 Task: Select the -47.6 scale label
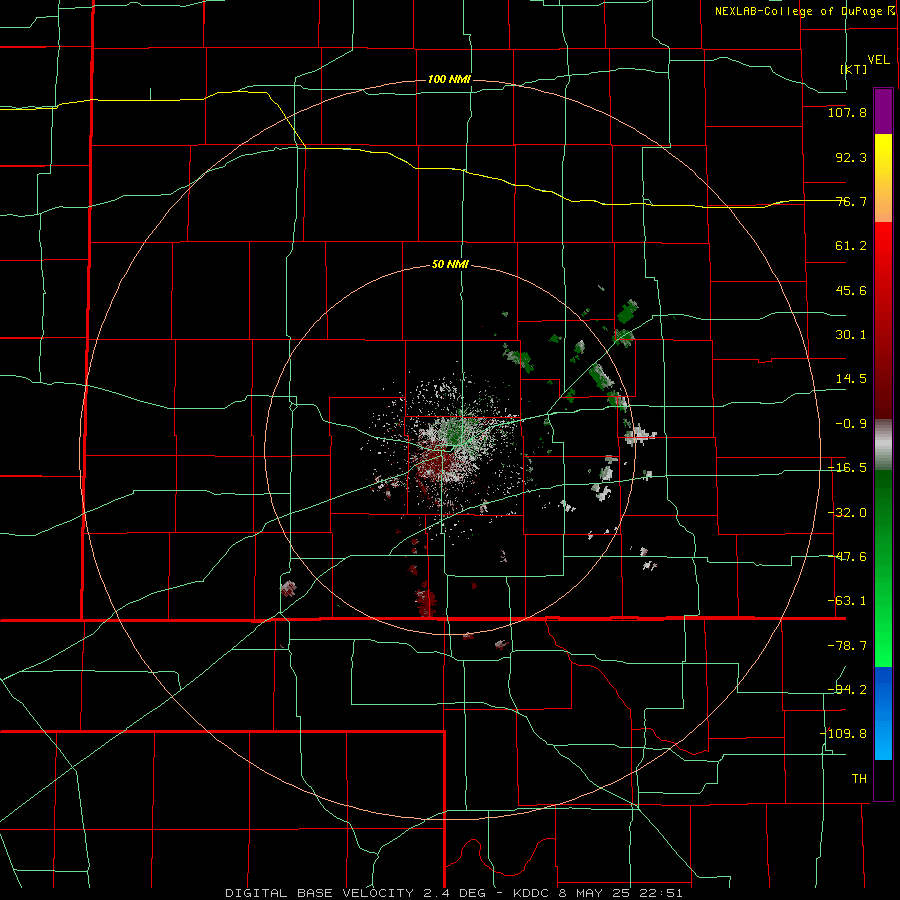pyautogui.click(x=847, y=557)
